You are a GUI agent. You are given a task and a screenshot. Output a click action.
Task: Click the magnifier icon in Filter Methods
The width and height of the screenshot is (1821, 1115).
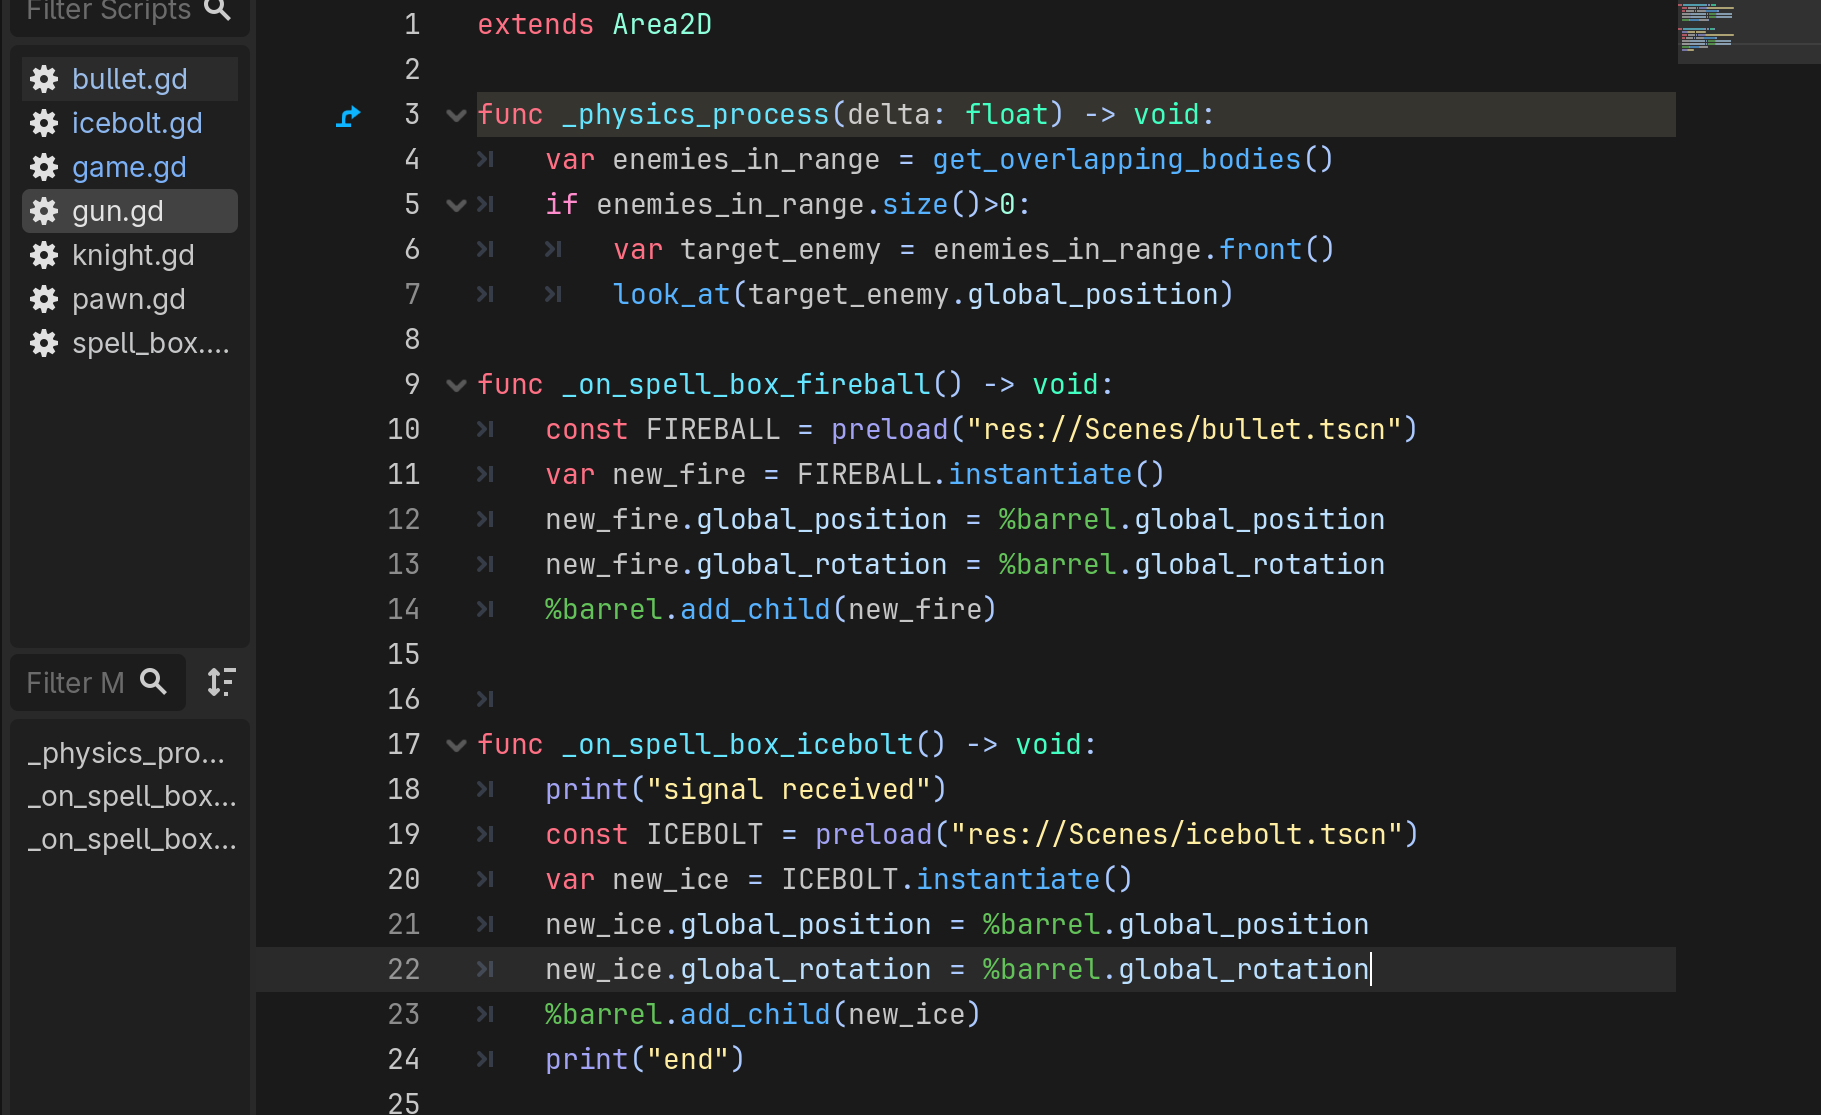pyautogui.click(x=153, y=682)
